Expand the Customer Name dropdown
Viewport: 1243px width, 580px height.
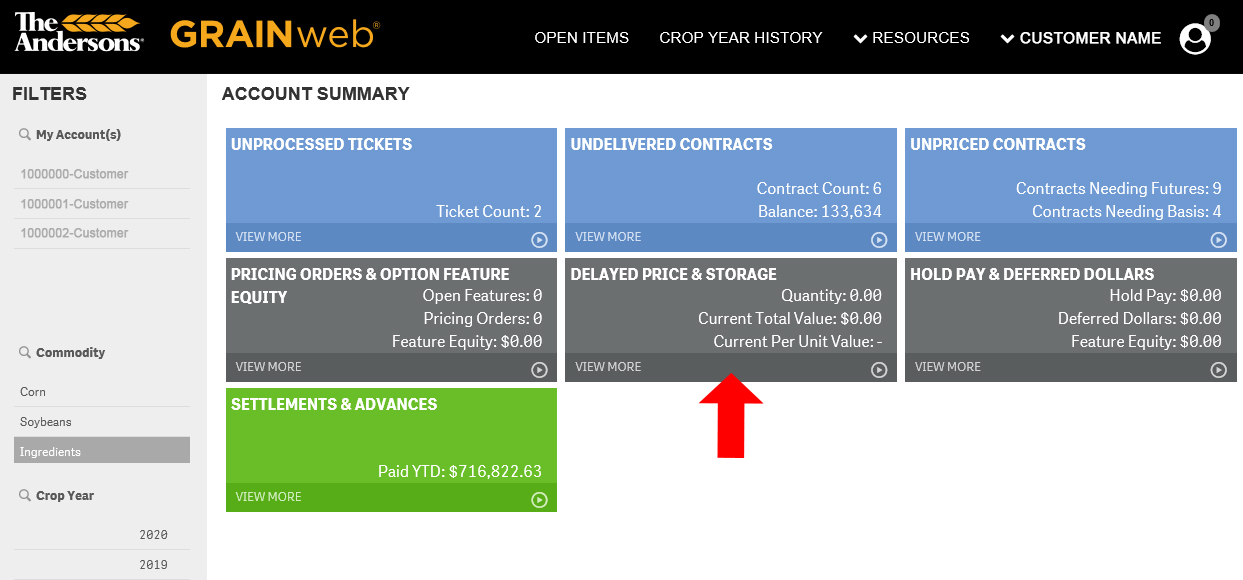pyautogui.click(x=1081, y=38)
